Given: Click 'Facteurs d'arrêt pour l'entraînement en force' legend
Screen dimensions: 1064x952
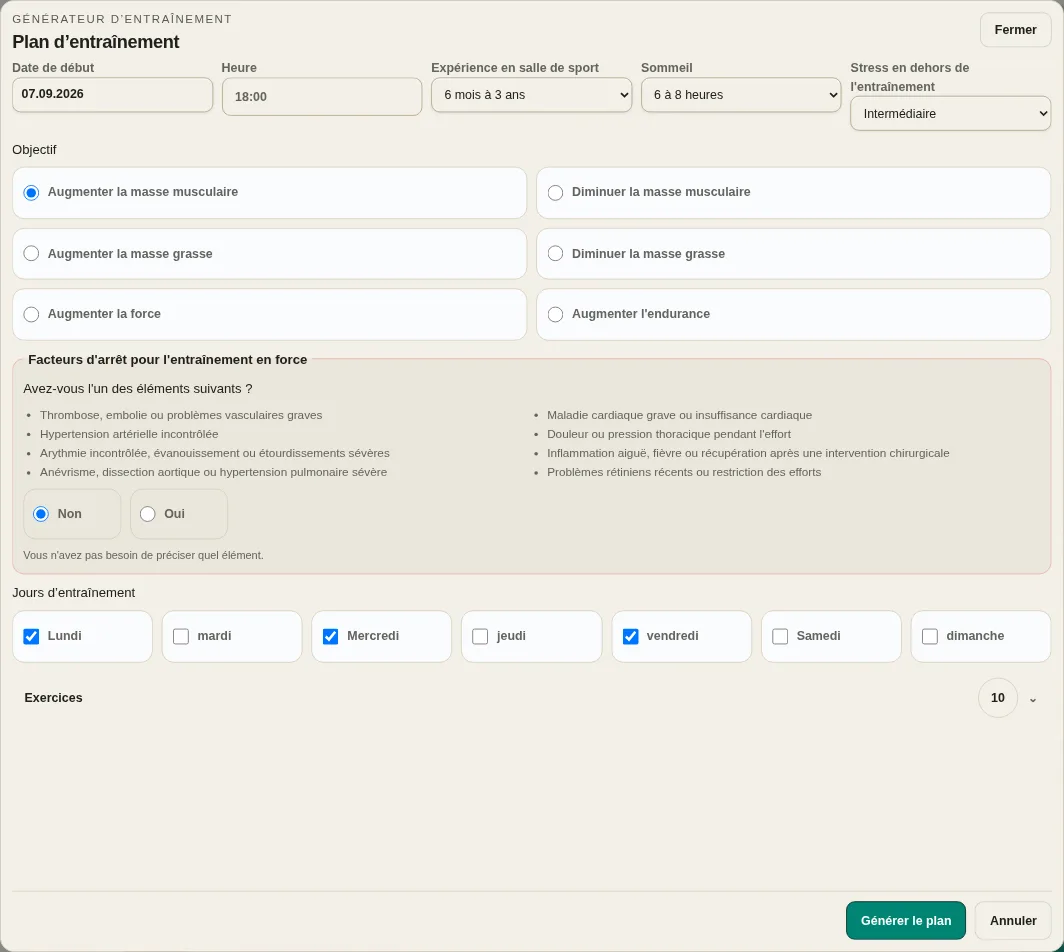Looking at the screenshot, I should tap(168, 360).
